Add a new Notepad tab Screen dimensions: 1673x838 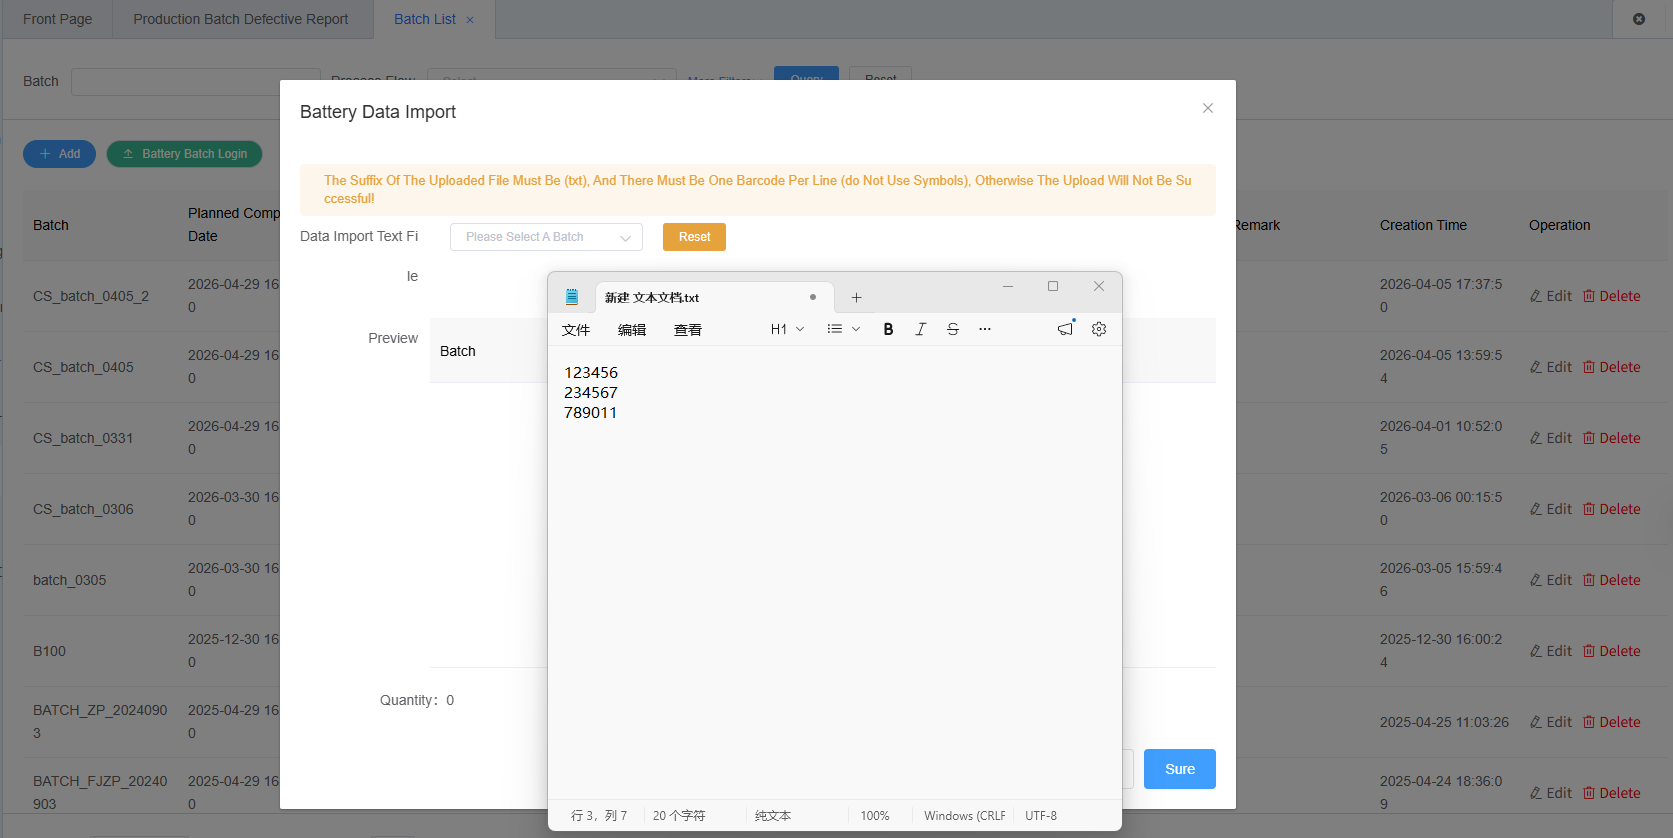(856, 297)
